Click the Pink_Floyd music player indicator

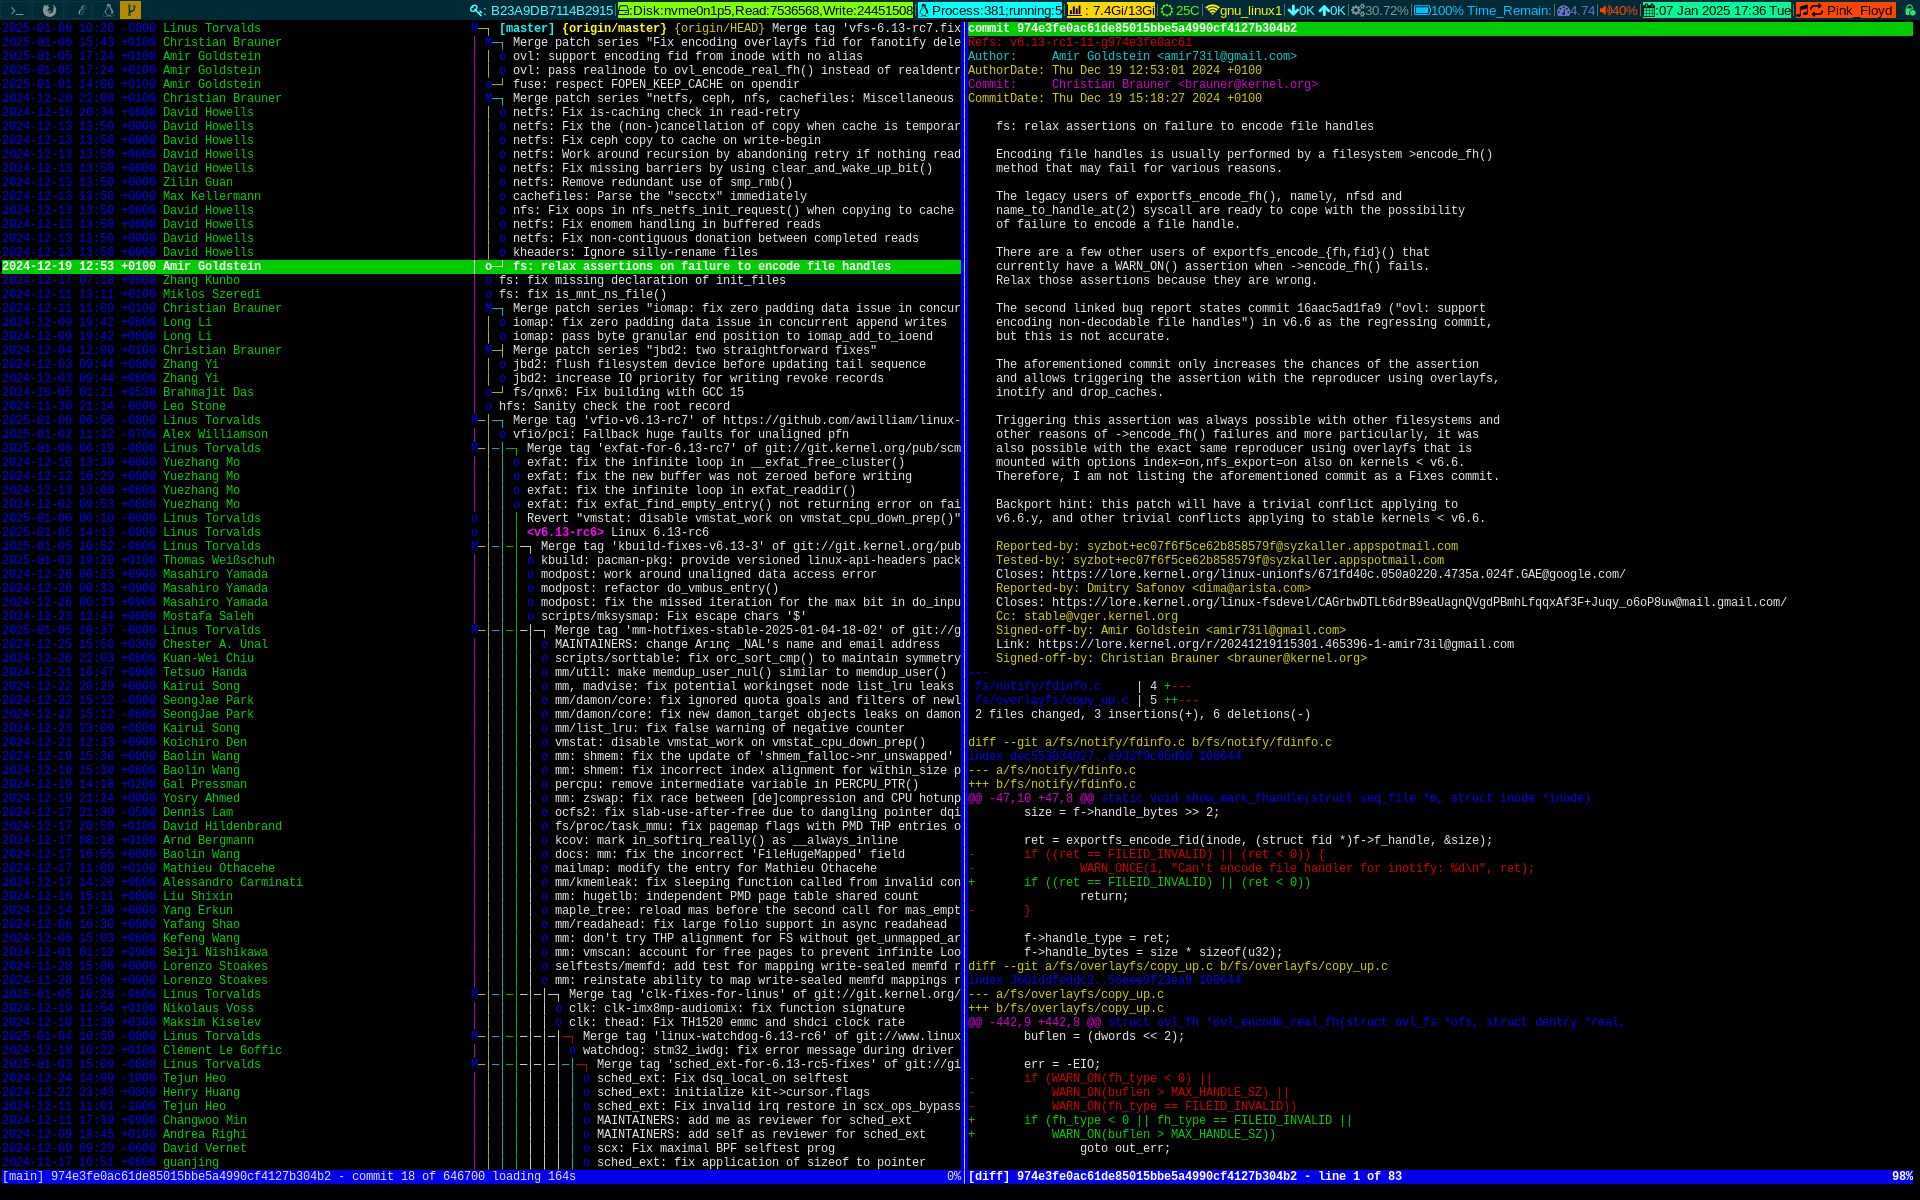coord(1846,10)
